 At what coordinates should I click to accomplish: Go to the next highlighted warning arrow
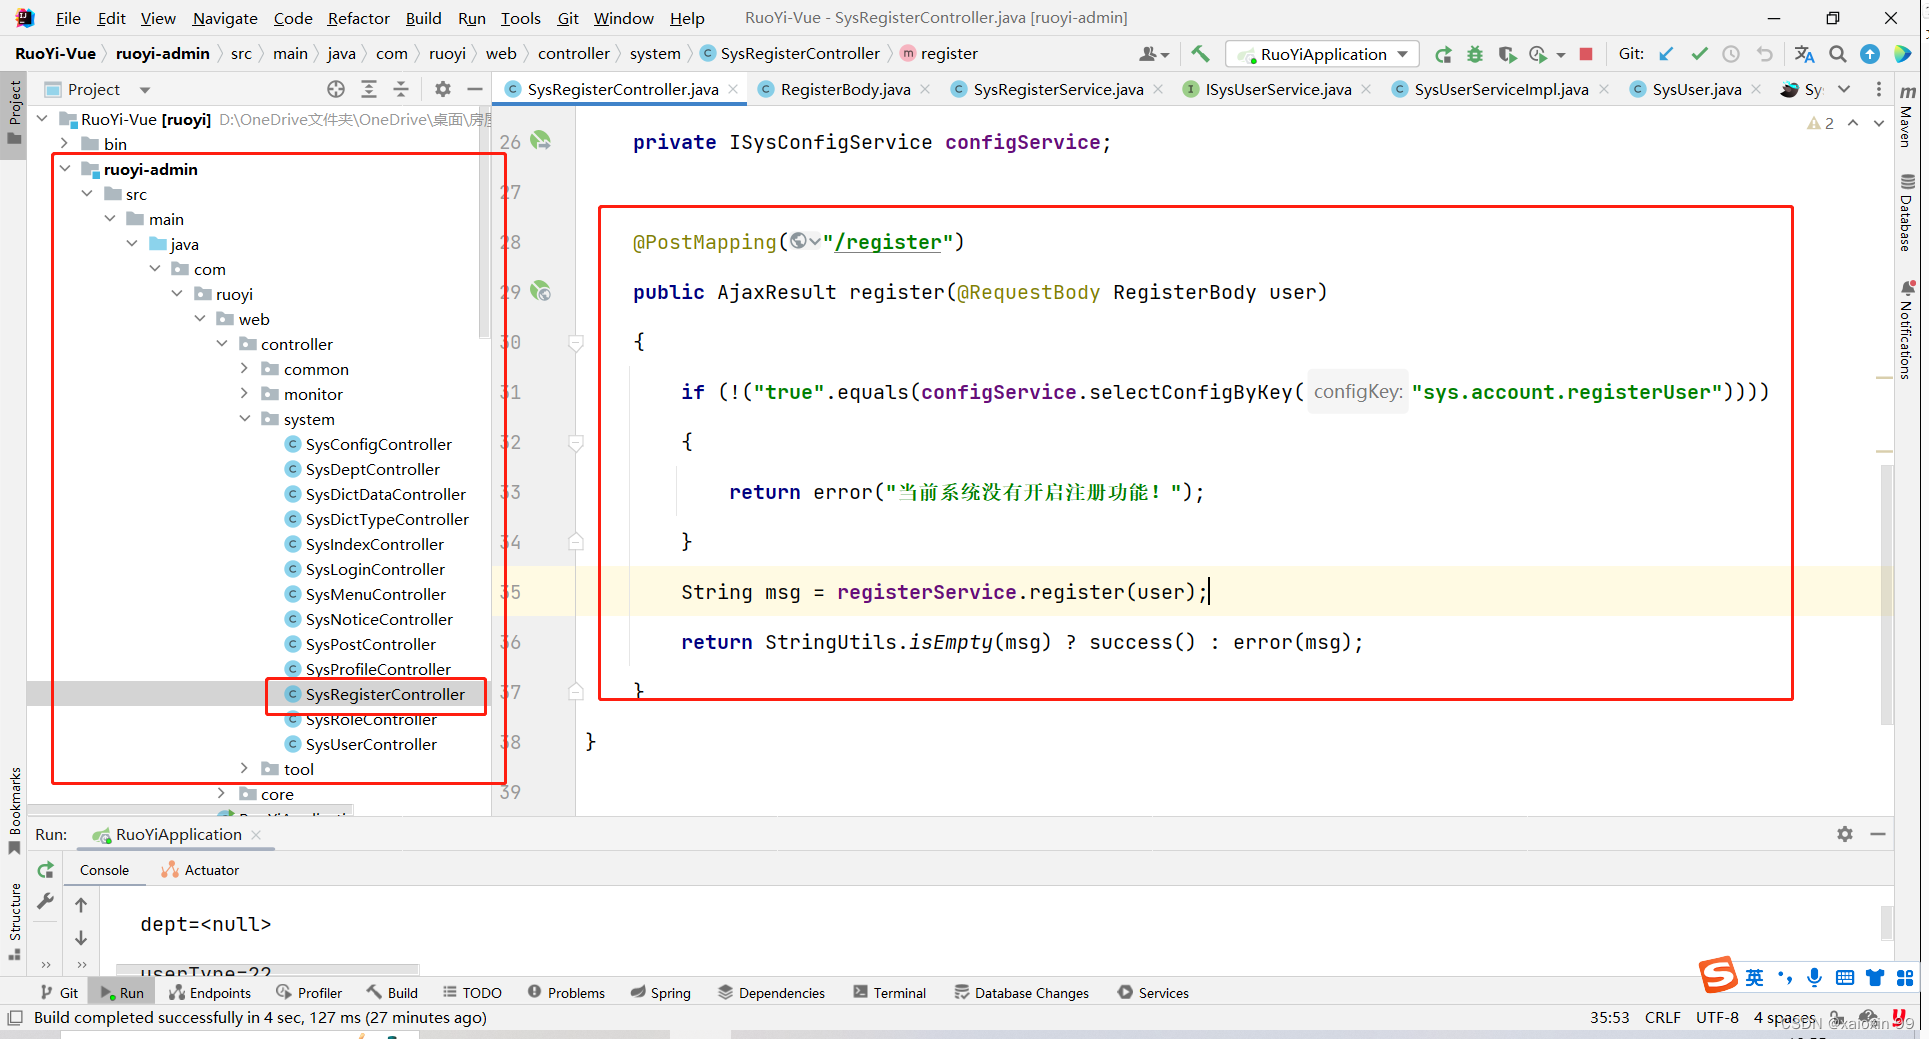tap(1879, 123)
